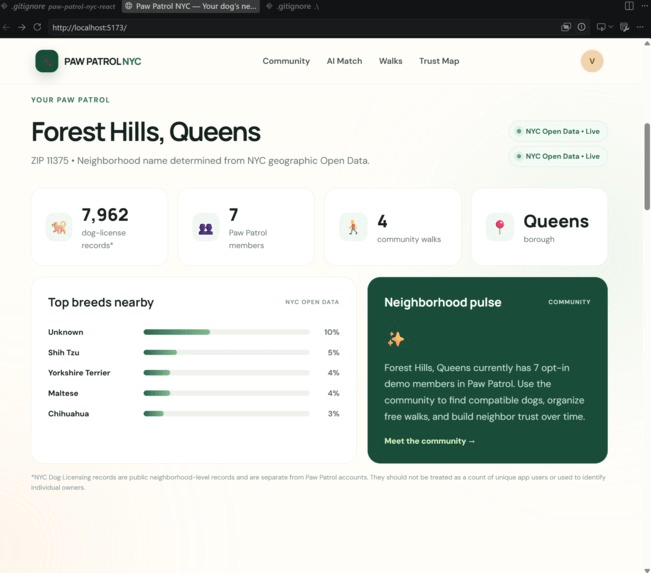
Task: Click the 7 Paw Patrol members count
Action: (233, 215)
